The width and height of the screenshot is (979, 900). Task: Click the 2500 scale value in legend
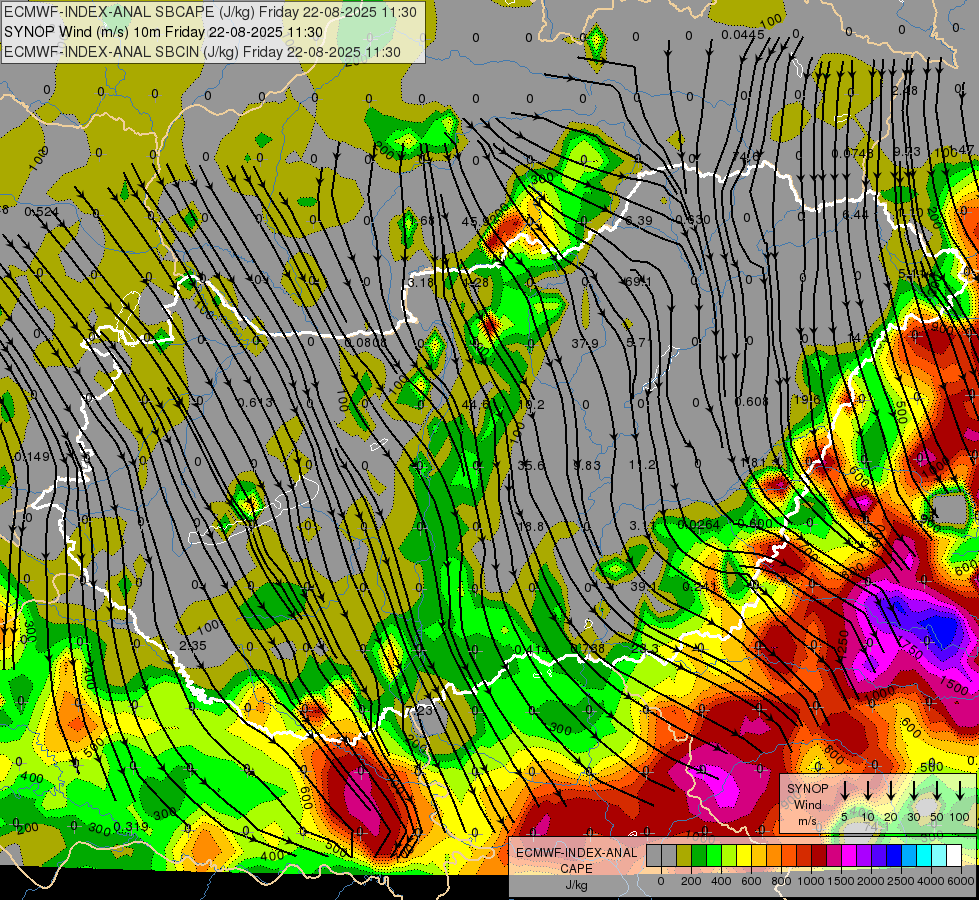[900, 881]
